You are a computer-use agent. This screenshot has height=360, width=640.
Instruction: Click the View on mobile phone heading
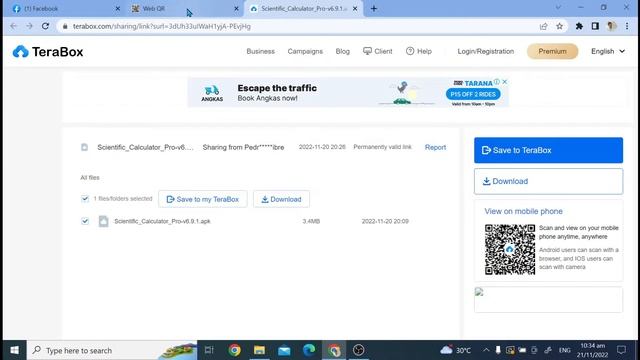523,211
